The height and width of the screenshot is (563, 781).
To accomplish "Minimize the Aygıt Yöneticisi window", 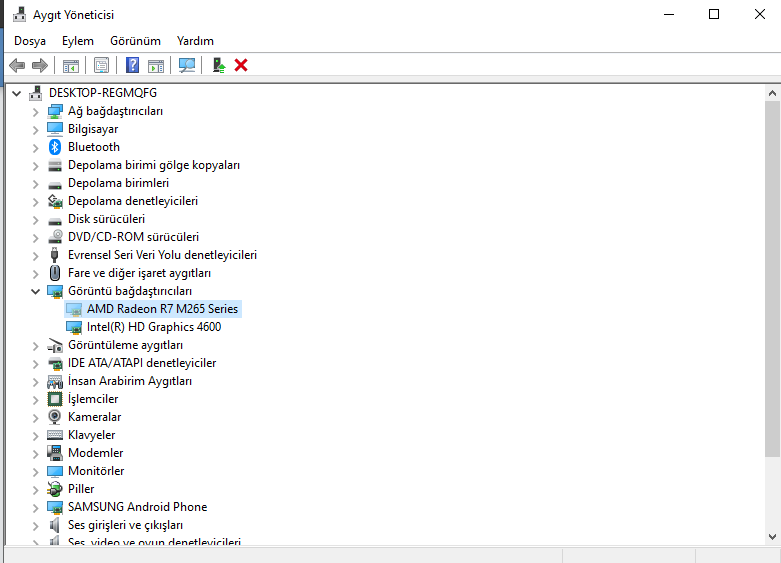I will point(669,14).
